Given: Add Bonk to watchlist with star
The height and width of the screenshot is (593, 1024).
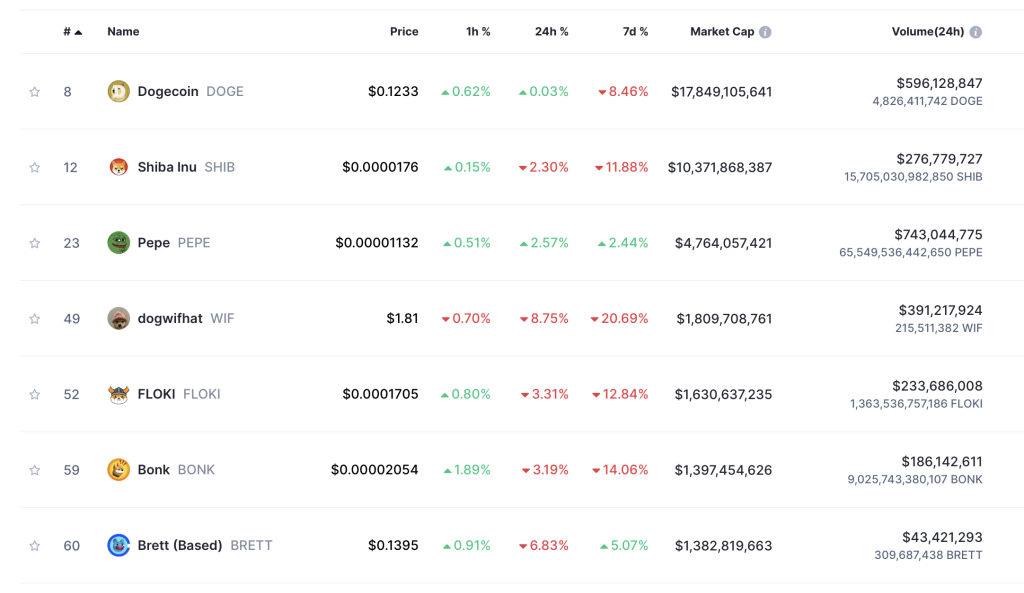Looking at the screenshot, I should [x=35, y=471].
